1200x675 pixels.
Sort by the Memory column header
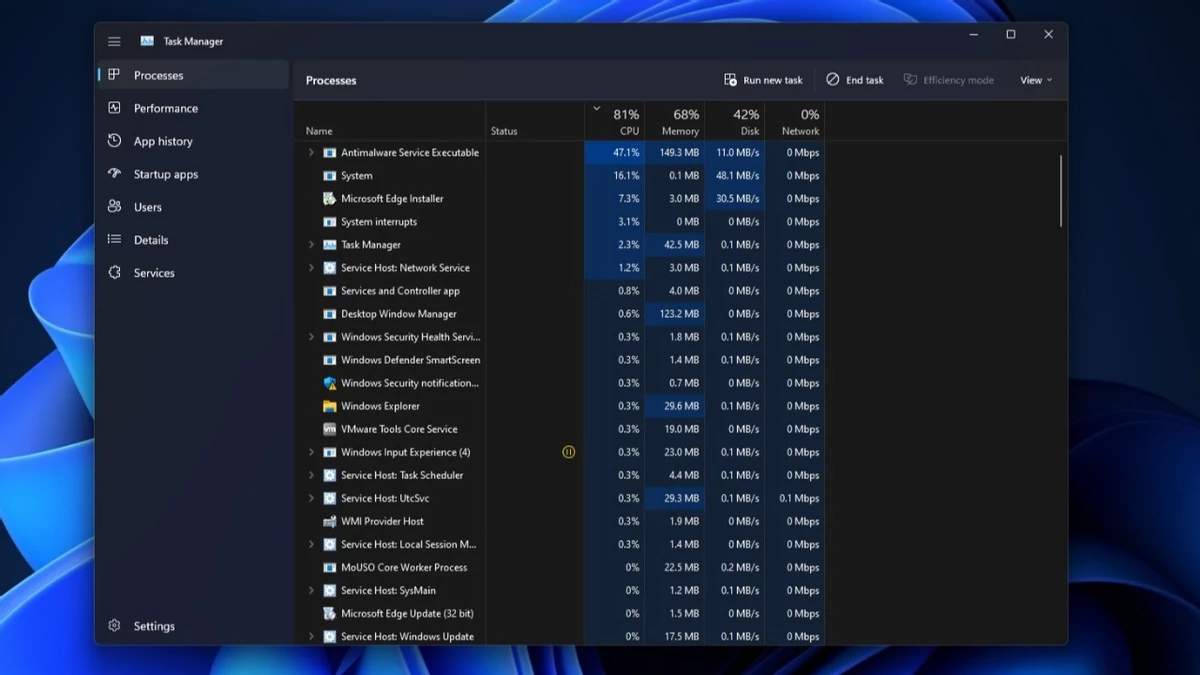(678, 120)
